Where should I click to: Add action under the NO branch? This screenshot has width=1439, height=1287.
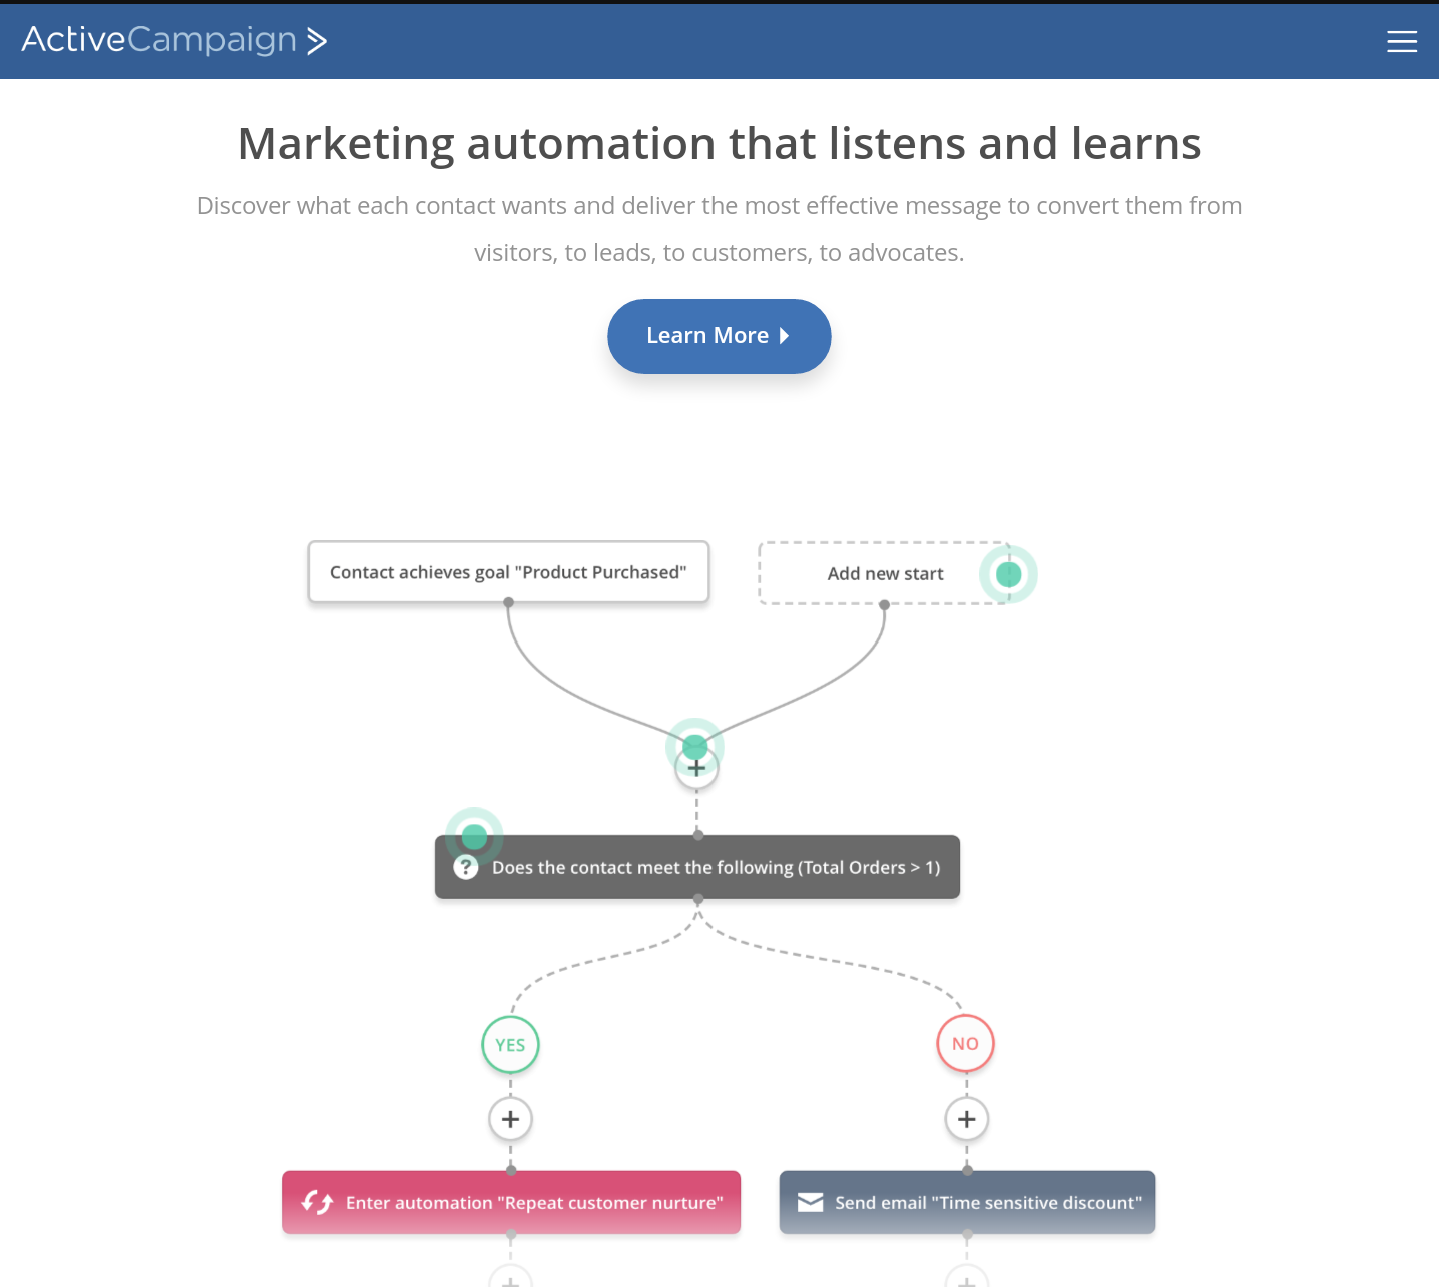(x=966, y=1119)
